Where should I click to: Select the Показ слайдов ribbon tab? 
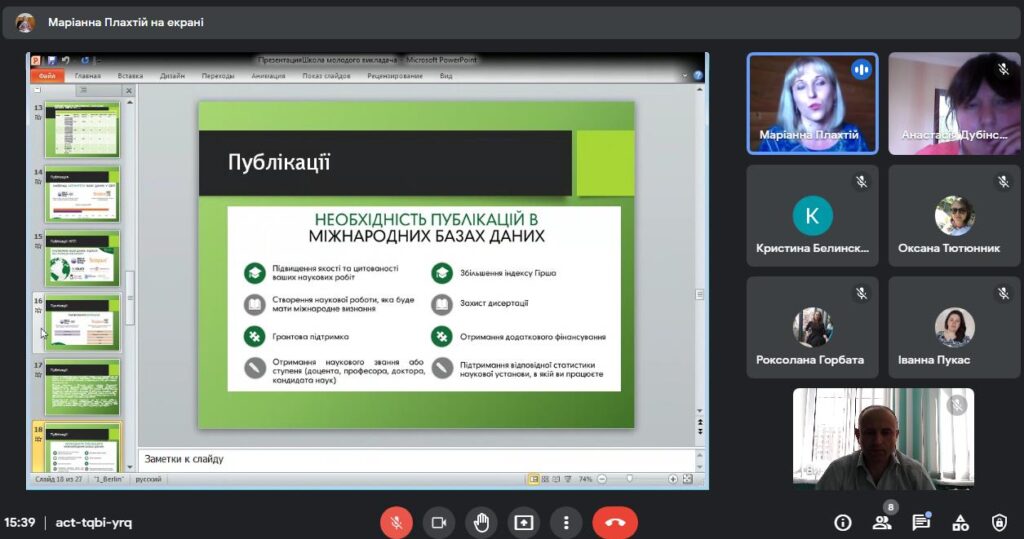point(326,76)
